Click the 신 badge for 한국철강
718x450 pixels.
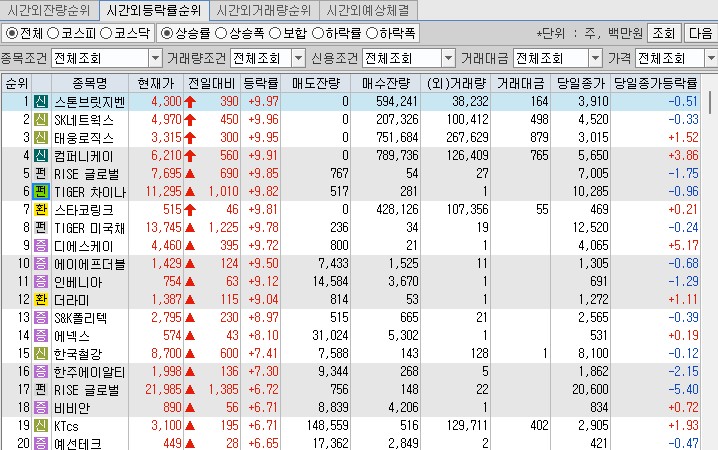click(41, 353)
